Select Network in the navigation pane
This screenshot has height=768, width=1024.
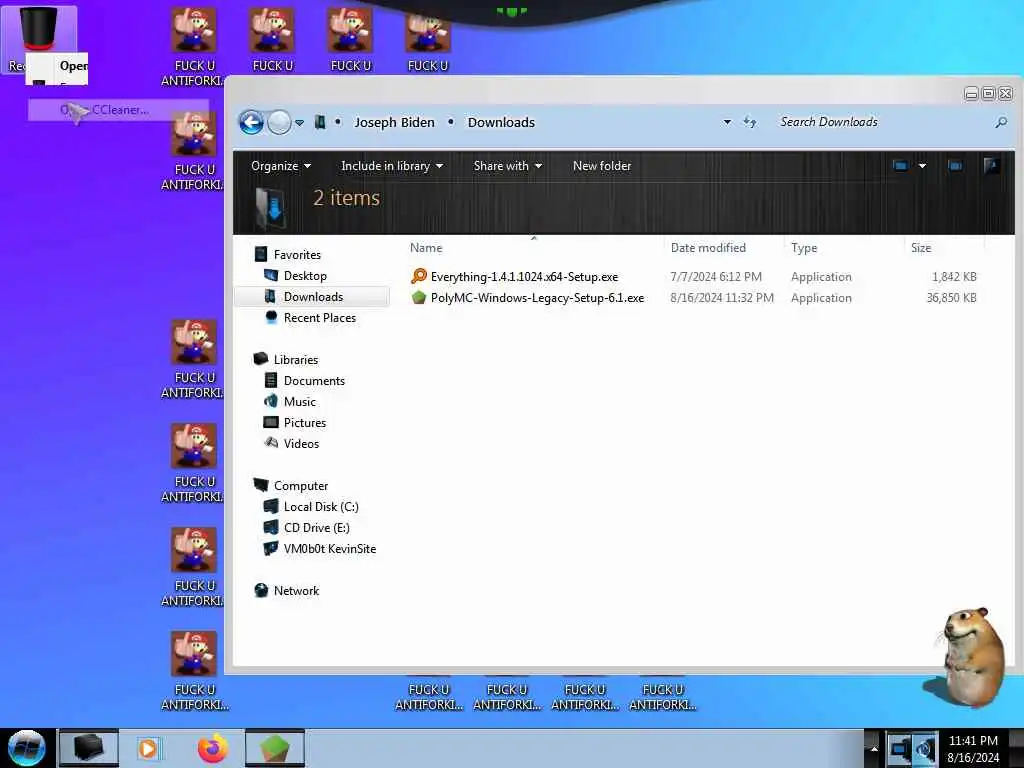(296, 590)
